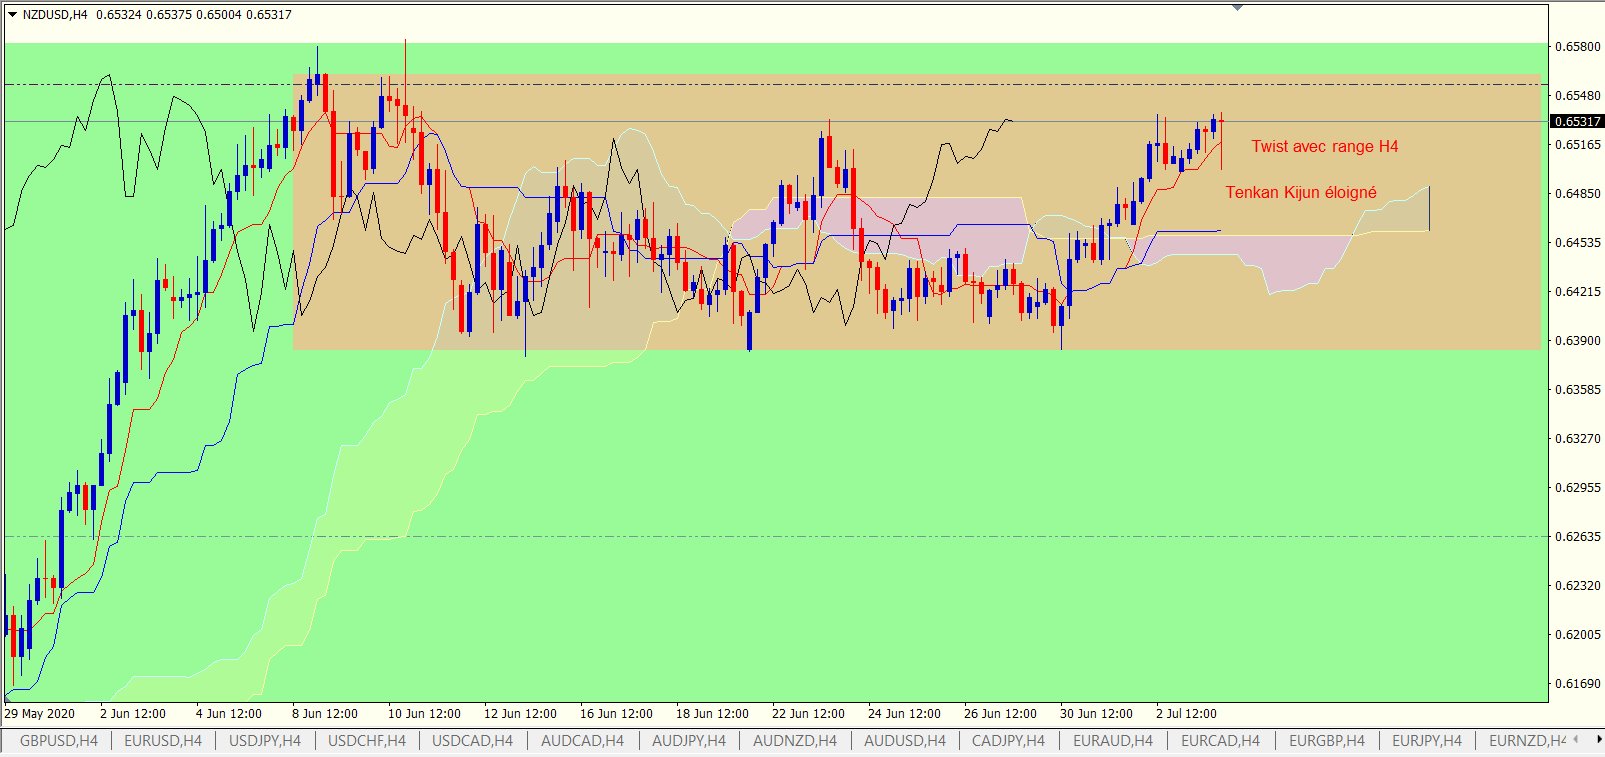The height and width of the screenshot is (757, 1605).
Task: Select the USDJPY,H4 tab
Action: point(265,741)
